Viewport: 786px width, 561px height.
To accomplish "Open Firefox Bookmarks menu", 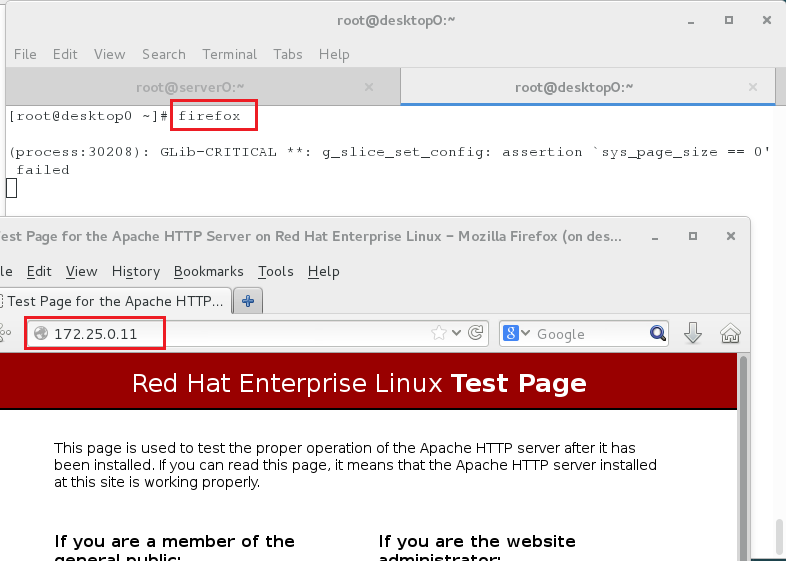I will point(209,271).
